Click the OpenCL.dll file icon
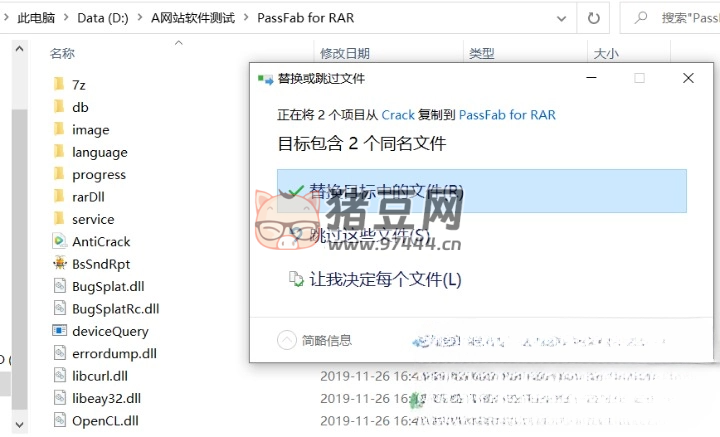This screenshot has width=720, height=437. tap(60, 420)
